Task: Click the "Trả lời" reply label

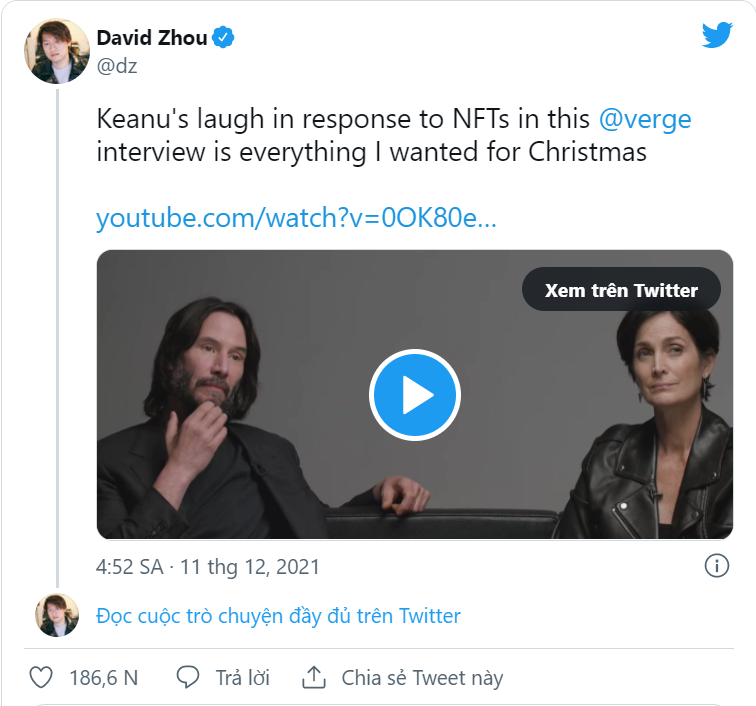Action: (x=243, y=677)
